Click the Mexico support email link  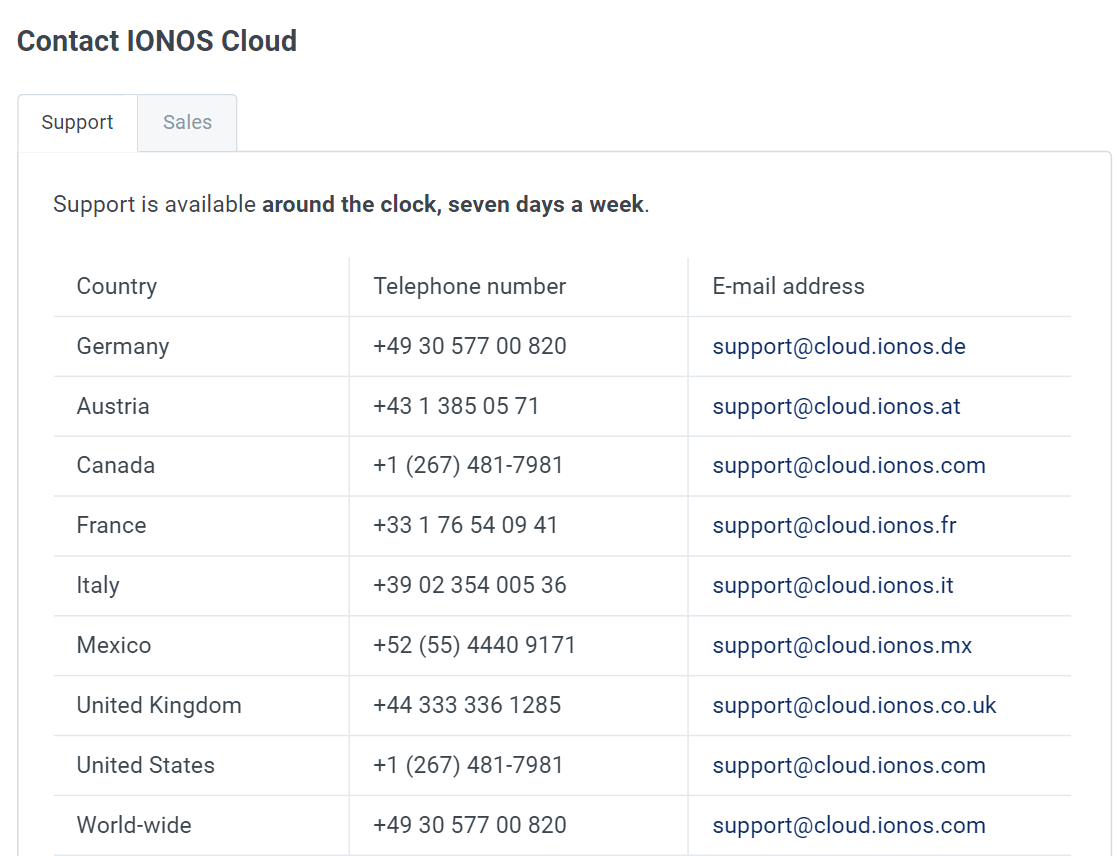pos(842,645)
